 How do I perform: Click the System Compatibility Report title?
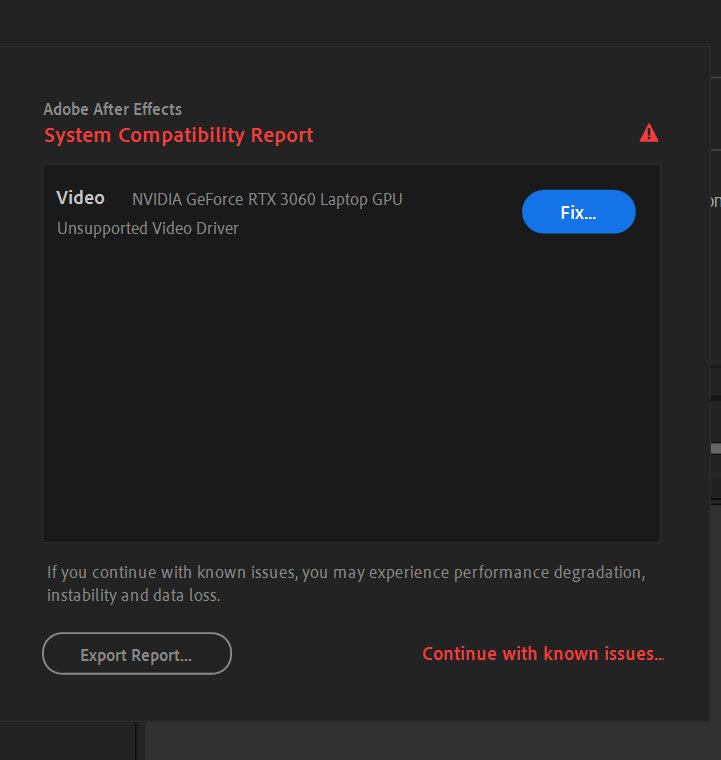[x=179, y=135]
